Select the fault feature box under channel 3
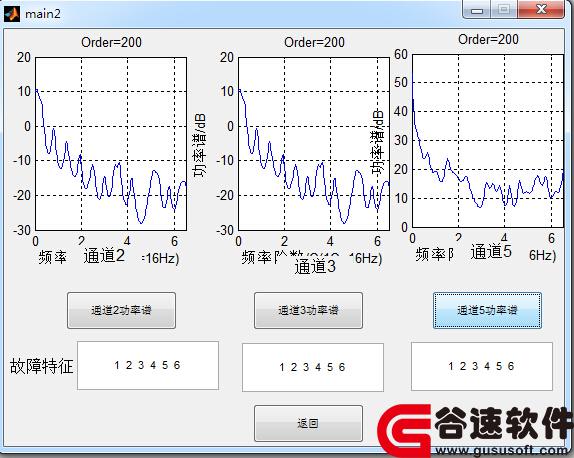The image size is (574, 458). (x=313, y=367)
